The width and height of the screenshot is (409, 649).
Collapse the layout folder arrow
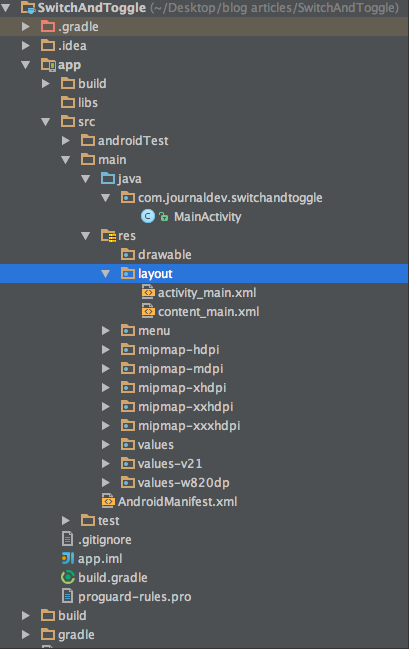tap(106, 274)
